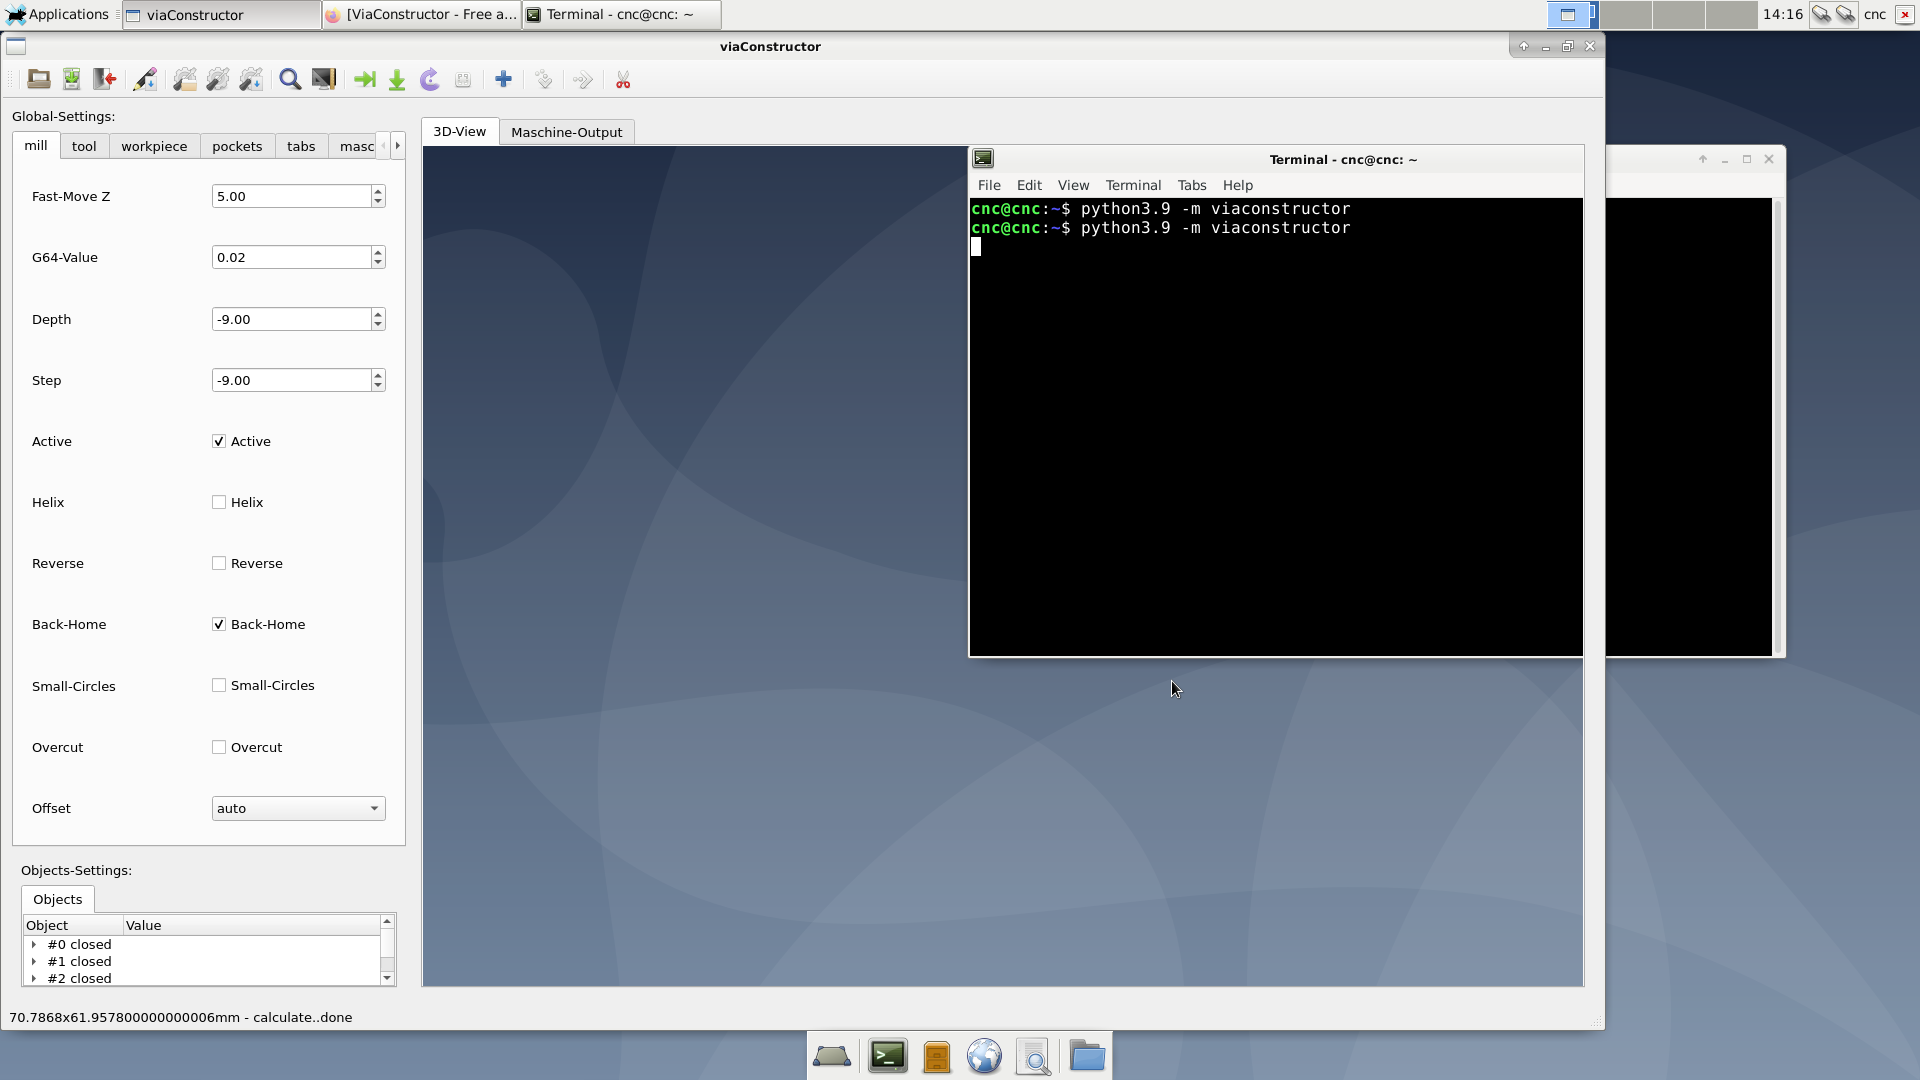Image resolution: width=1920 pixels, height=1080 pixels.
Task: Click the show-desktop icon in the dock
Action: [x=832, y=1056]
